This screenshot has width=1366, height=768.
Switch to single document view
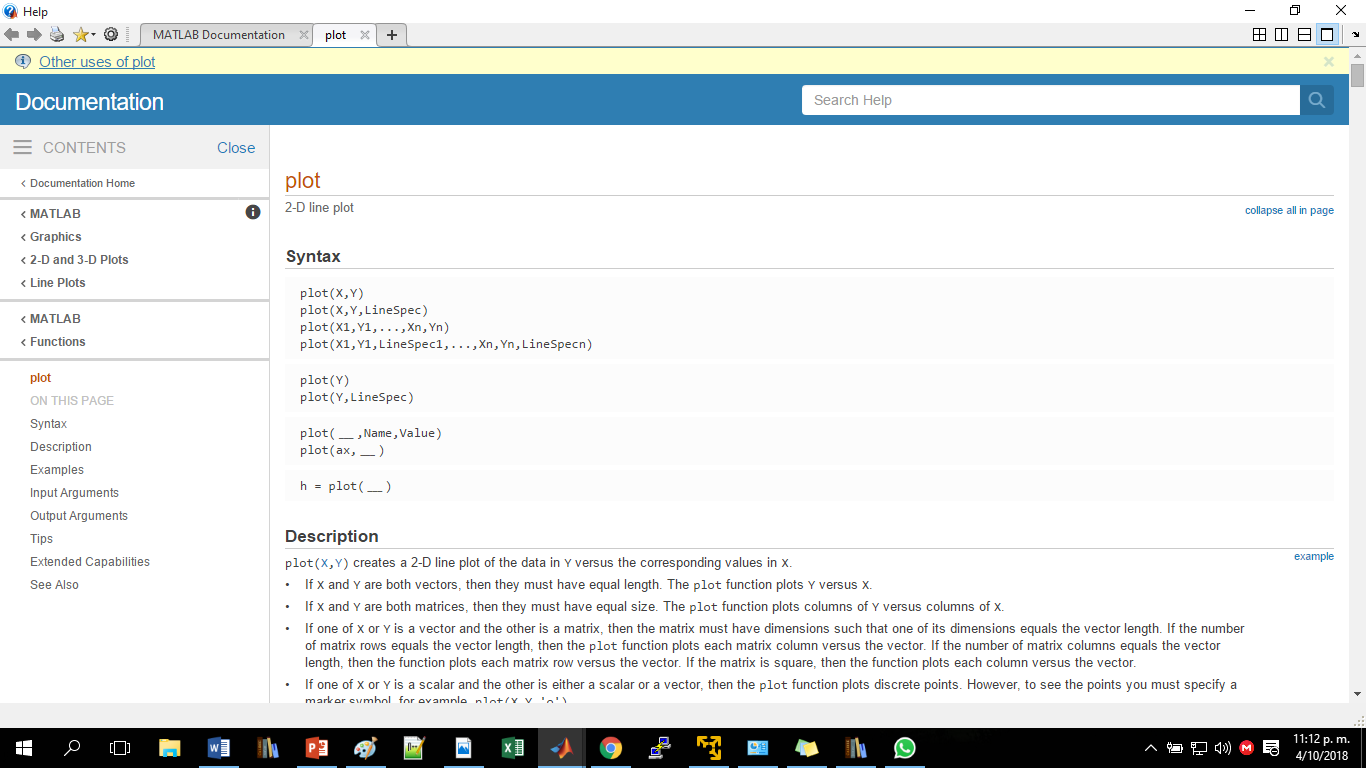pos(1327,35)
